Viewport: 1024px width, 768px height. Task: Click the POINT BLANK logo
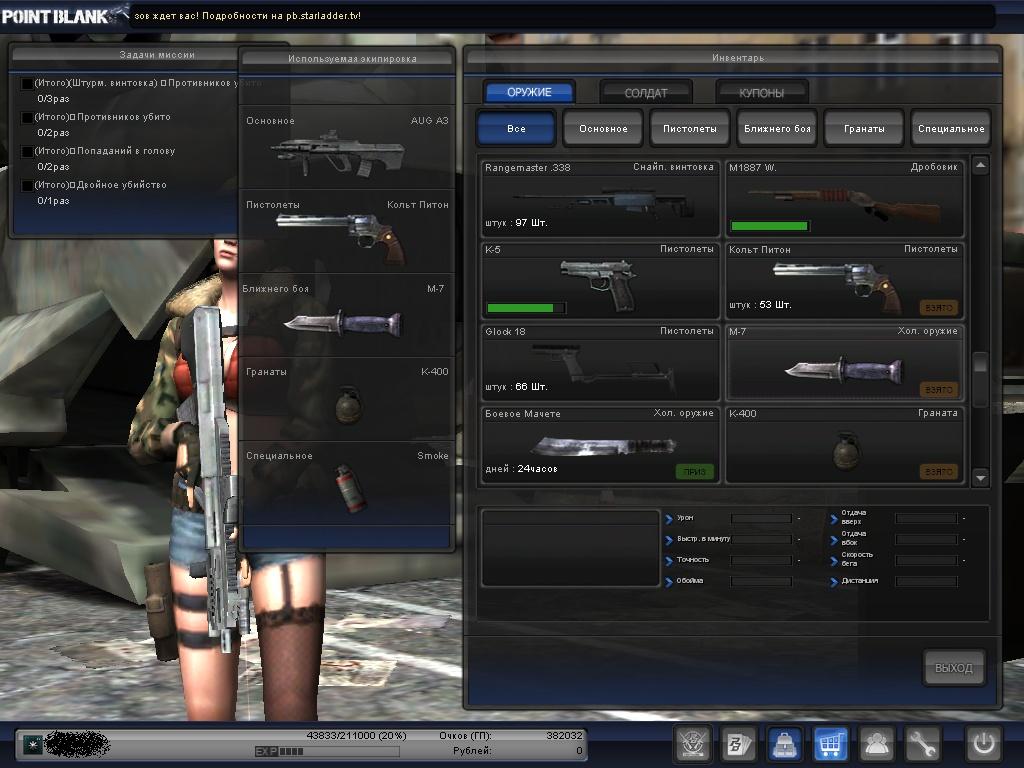click(63, 15)
